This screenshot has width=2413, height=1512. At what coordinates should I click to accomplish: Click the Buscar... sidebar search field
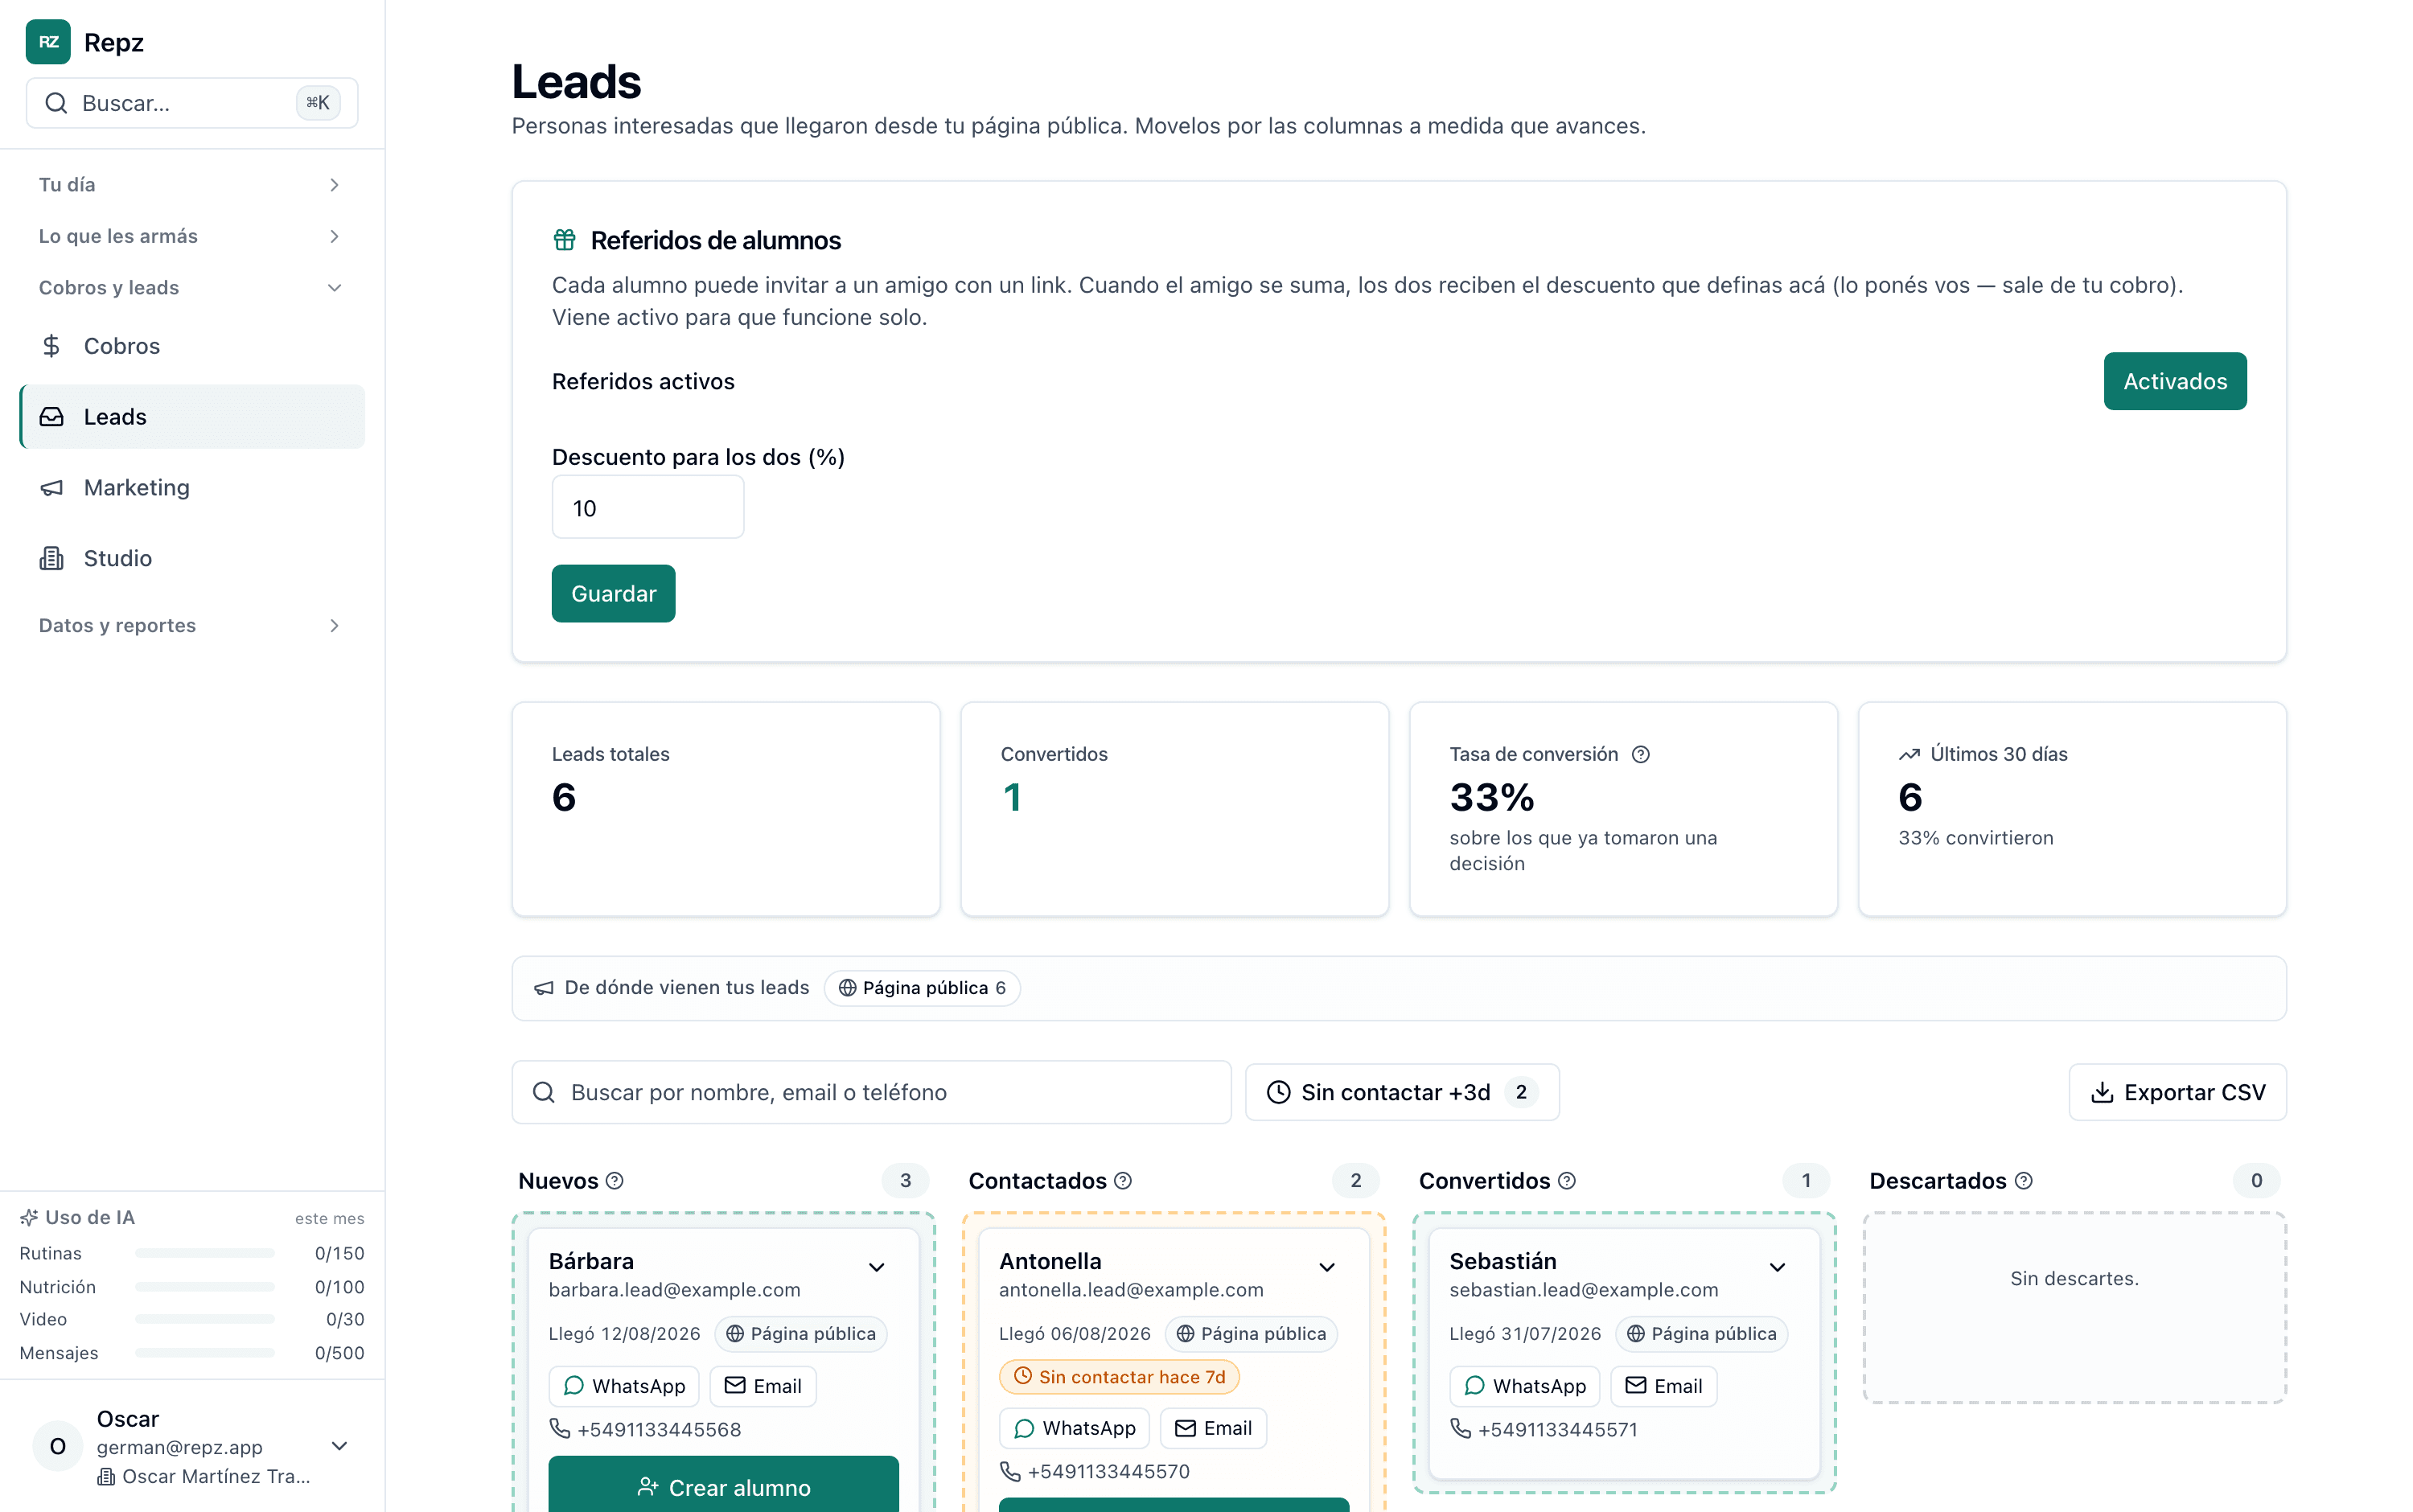tap(192, 103)
